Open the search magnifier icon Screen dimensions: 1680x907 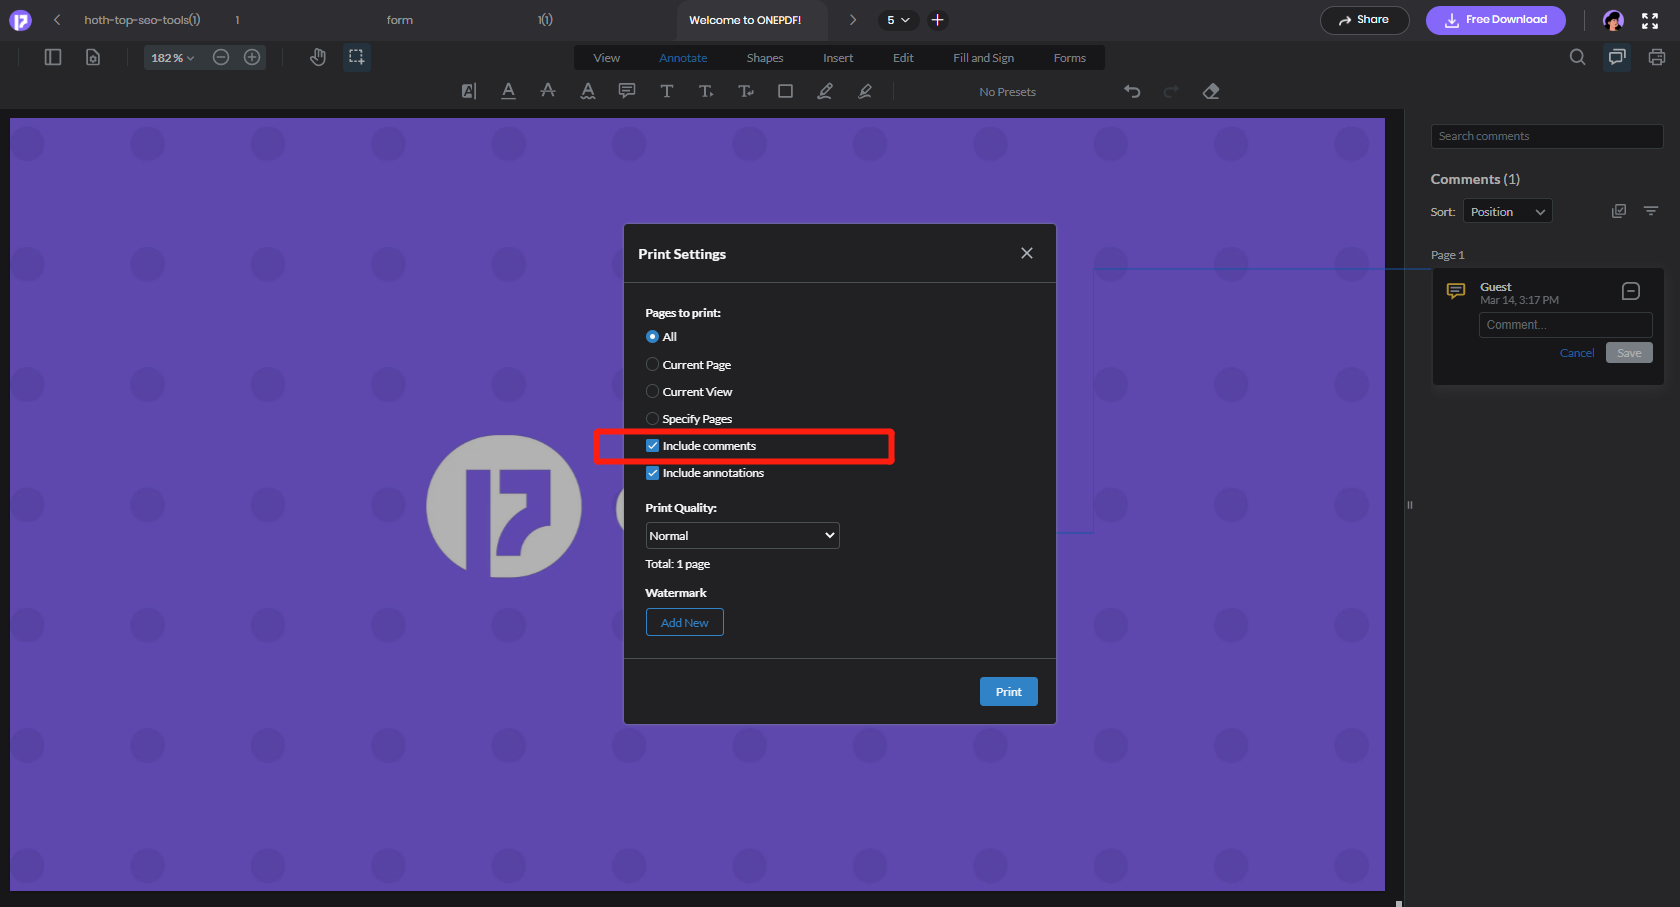(x=1577, y=57)
